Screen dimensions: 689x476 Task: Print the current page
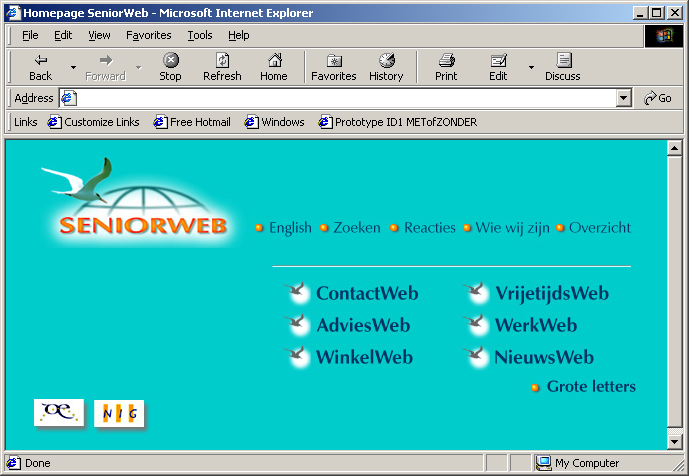[x=446, y=67]
